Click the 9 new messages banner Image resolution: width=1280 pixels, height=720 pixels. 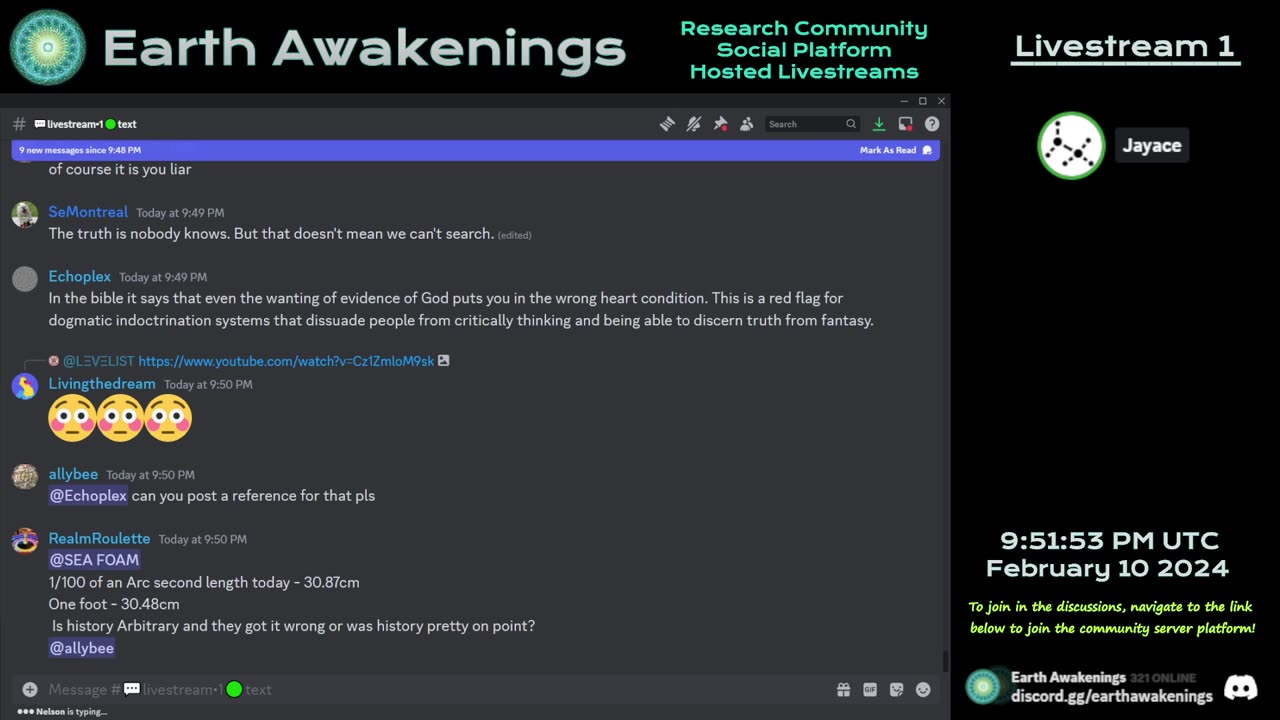pyautogui.click(x=475, y=150)
